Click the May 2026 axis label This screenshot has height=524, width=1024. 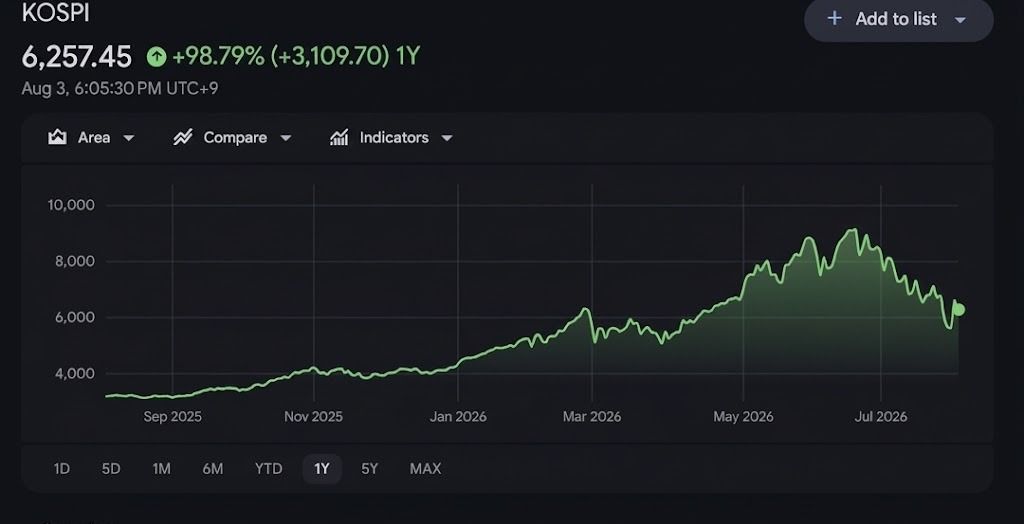click(x=743, y=417)
